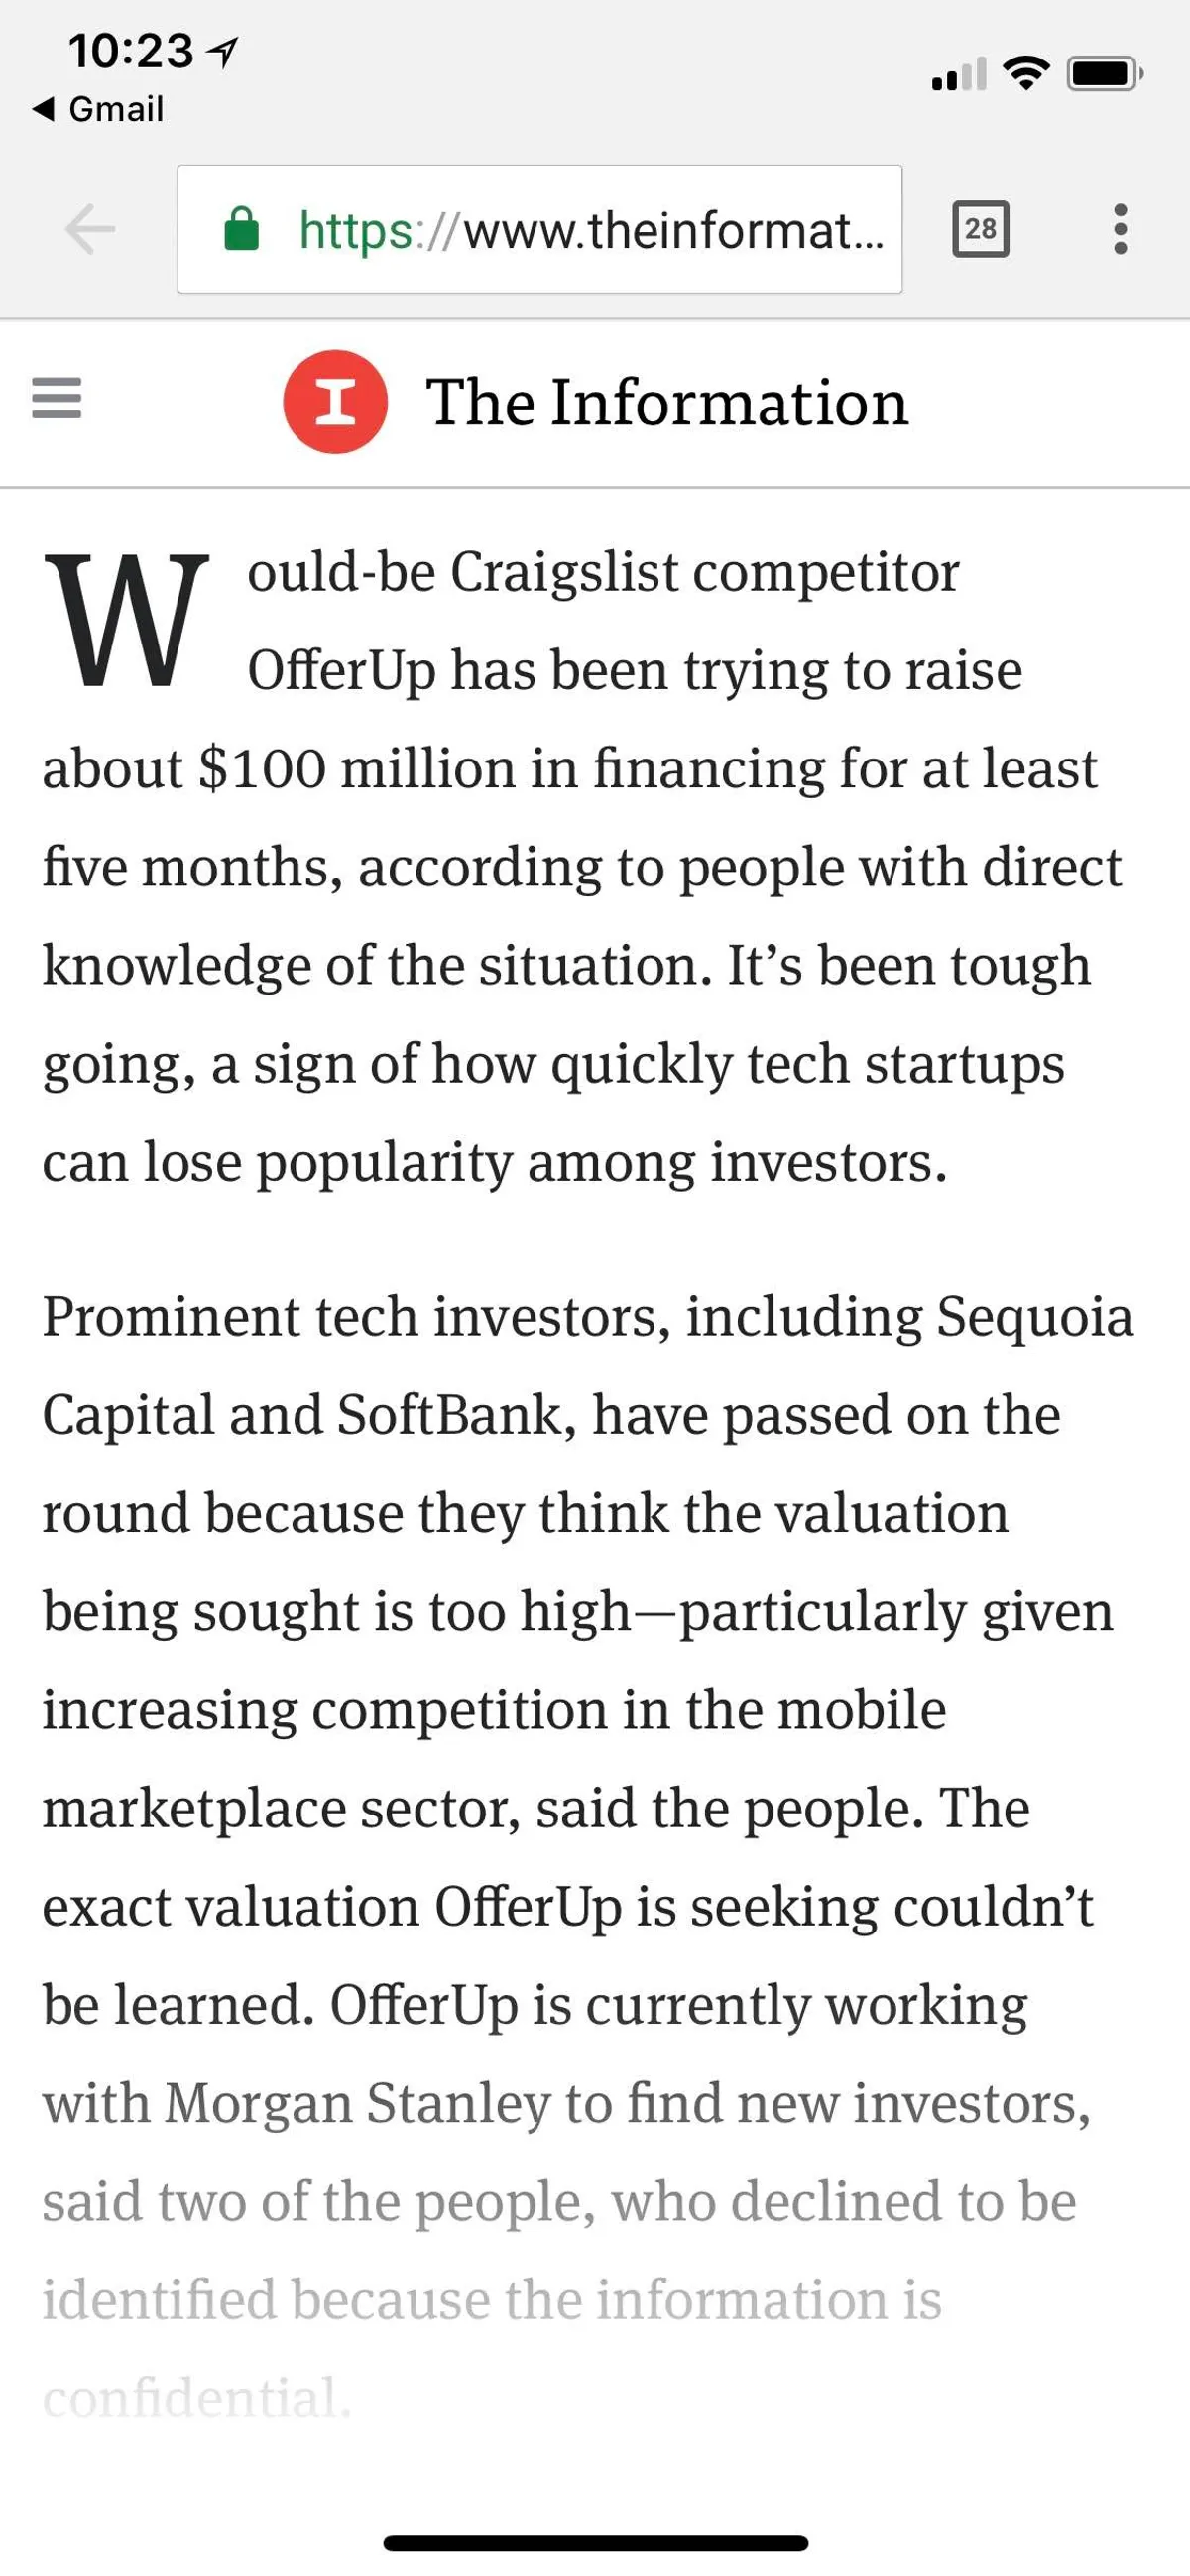The height and width of the screenshot is (2576, 1190).
Task: Open the hamburger site navigation menu
Action: [57, 398]
